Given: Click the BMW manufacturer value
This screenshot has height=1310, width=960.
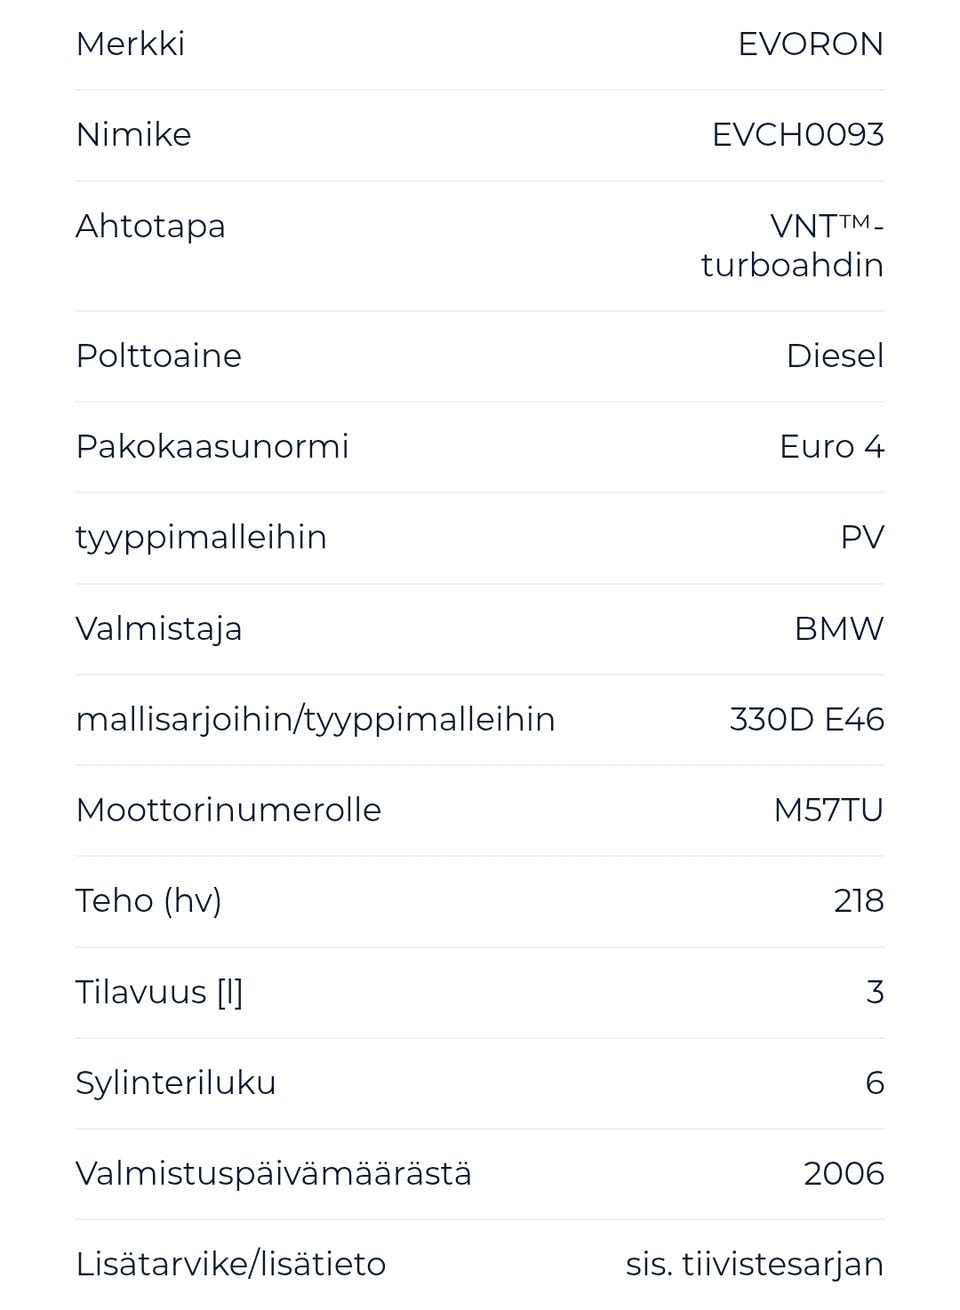Looking at the screenshot, I should pos(839,629).
